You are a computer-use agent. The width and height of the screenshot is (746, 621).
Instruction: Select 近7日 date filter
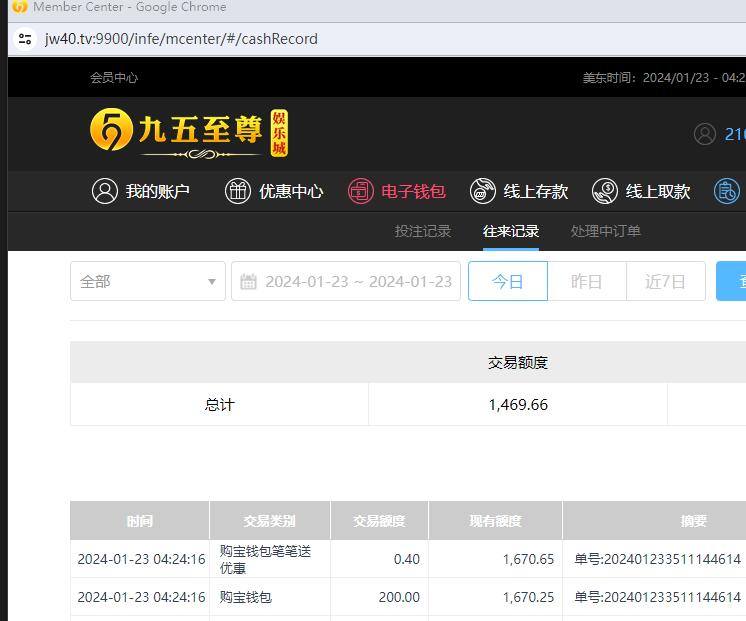(x=666, y=281)
